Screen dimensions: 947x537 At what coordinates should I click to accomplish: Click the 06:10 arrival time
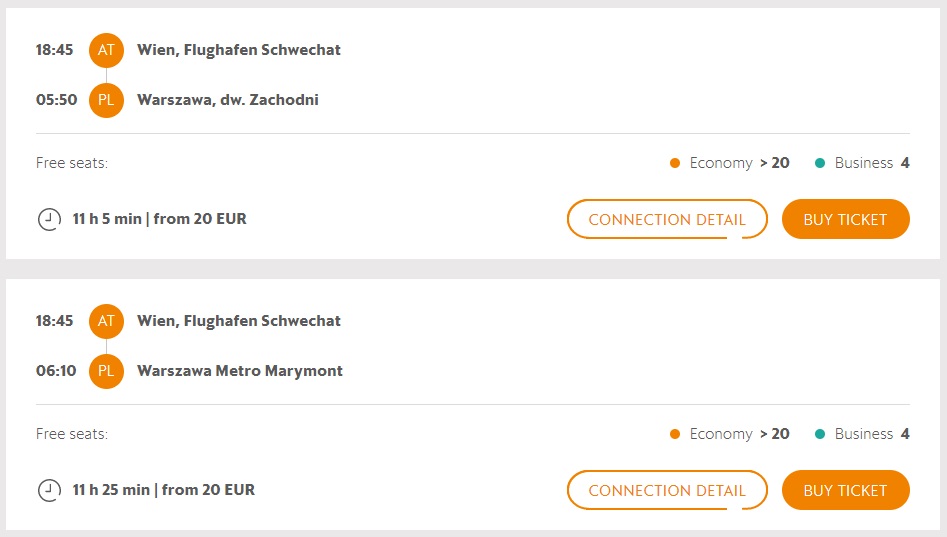[56, 371]
